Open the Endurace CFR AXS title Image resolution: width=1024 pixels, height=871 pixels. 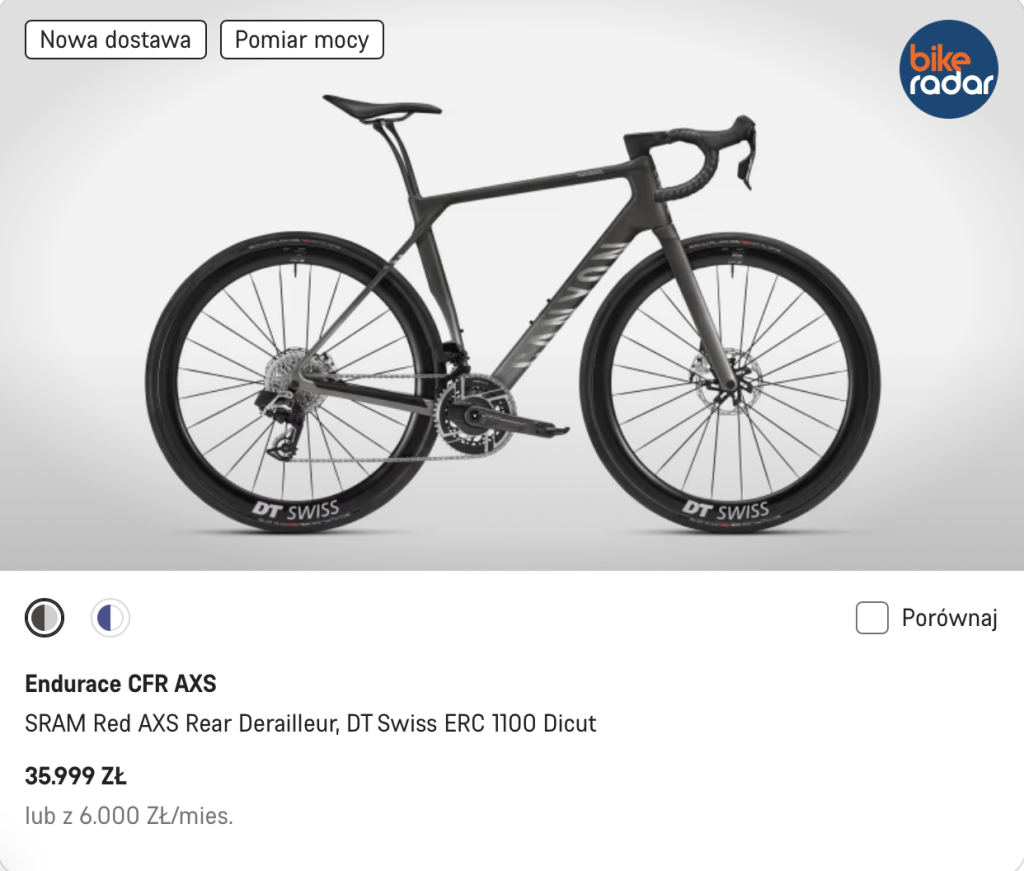120,684
